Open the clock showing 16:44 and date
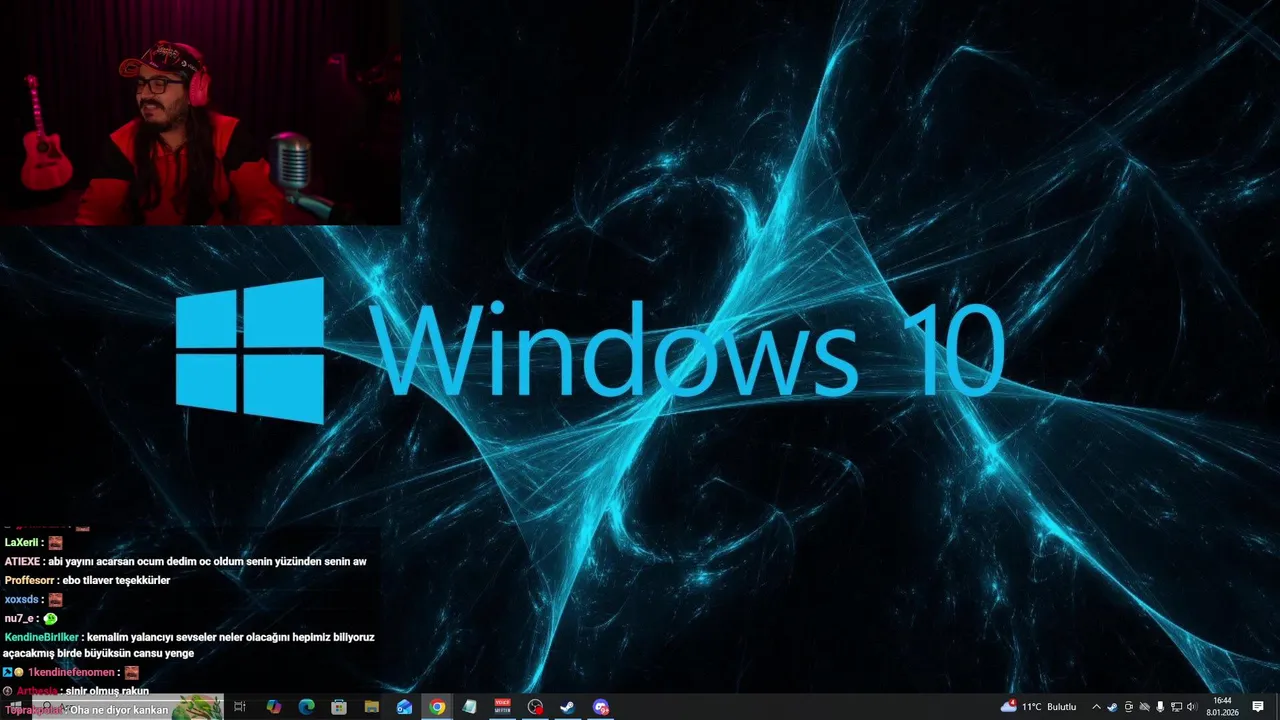Image resolution: width=1280 pixels, height=720 pixels. pyautogui.click(x=1222, y=707)
